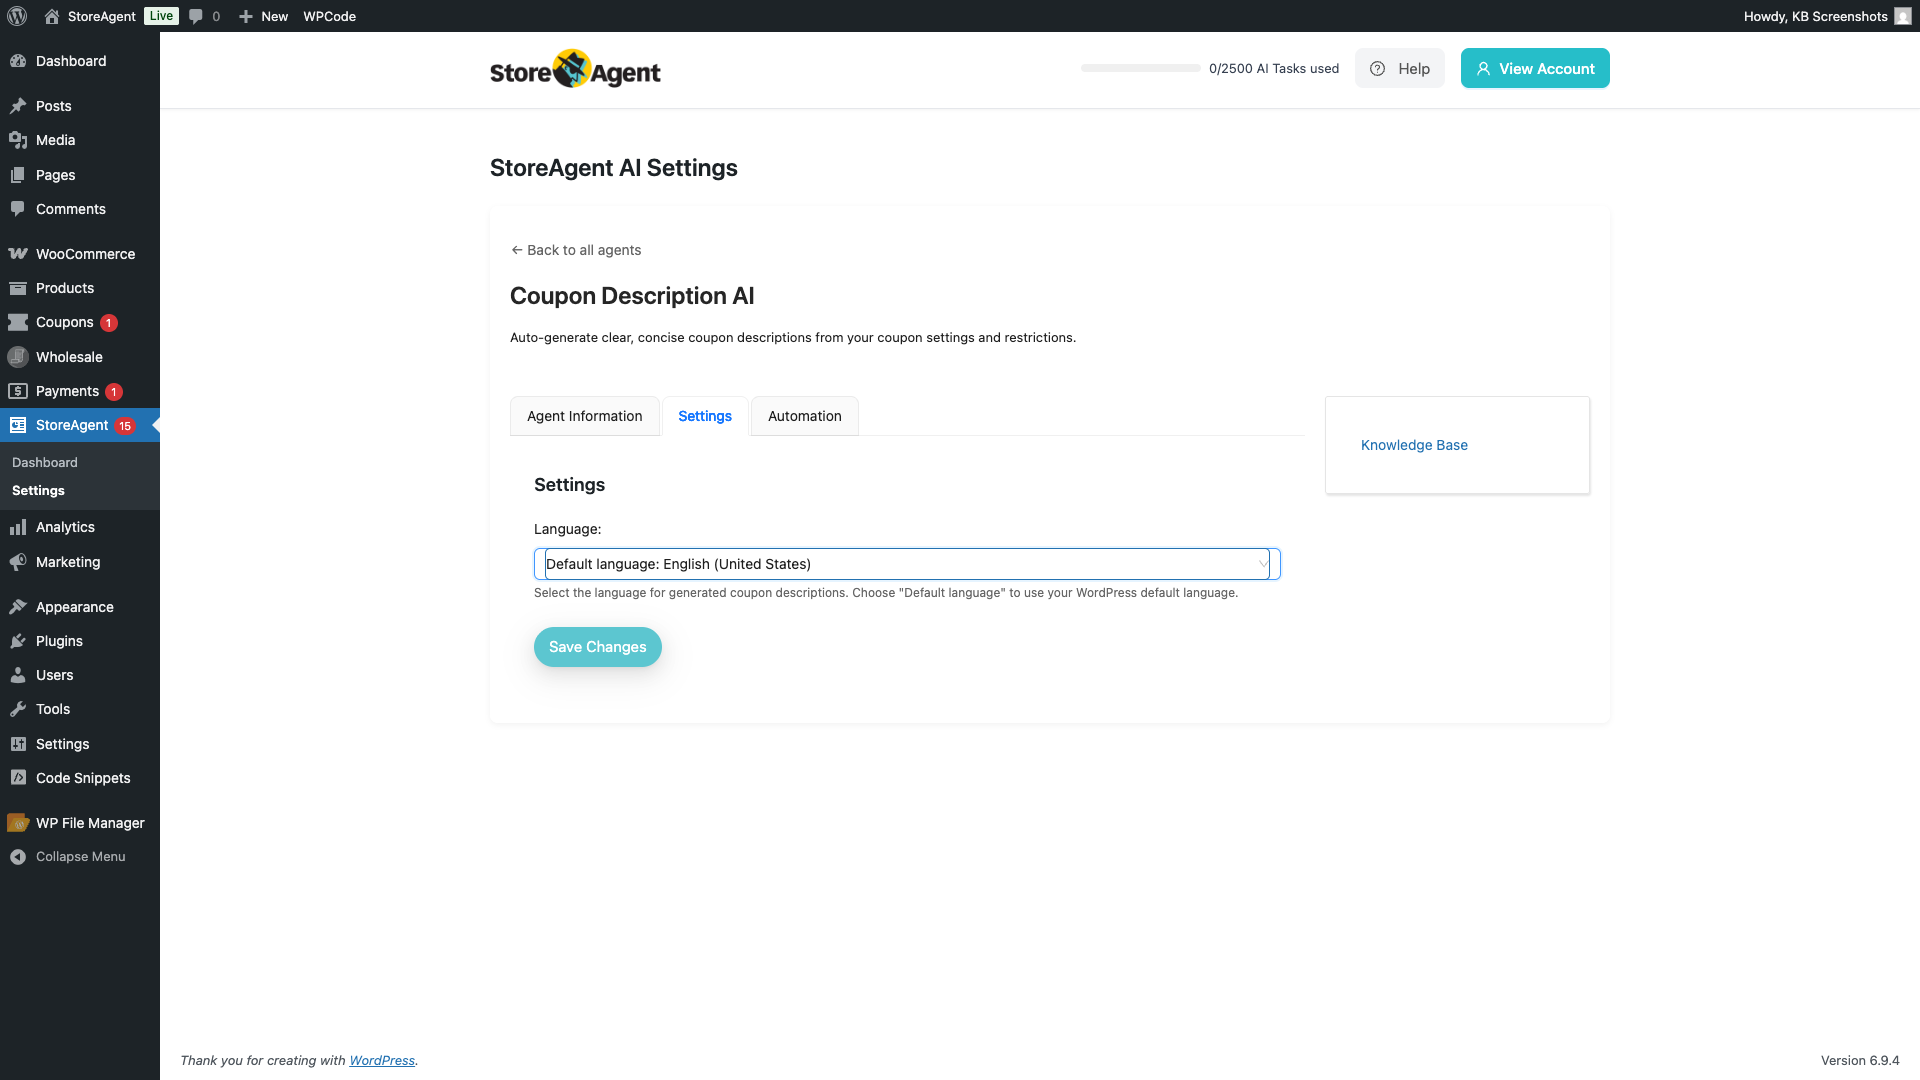Open WPCode in the admin bar

[x=330, y=16]
